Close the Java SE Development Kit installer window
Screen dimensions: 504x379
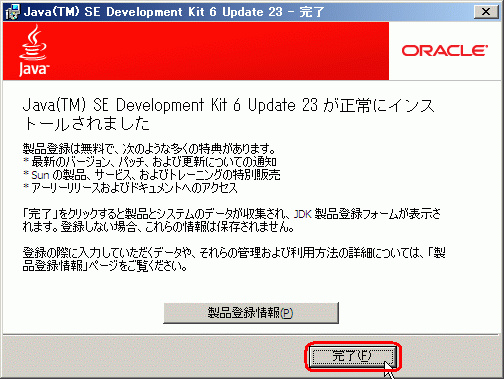[x=486, y=12]
